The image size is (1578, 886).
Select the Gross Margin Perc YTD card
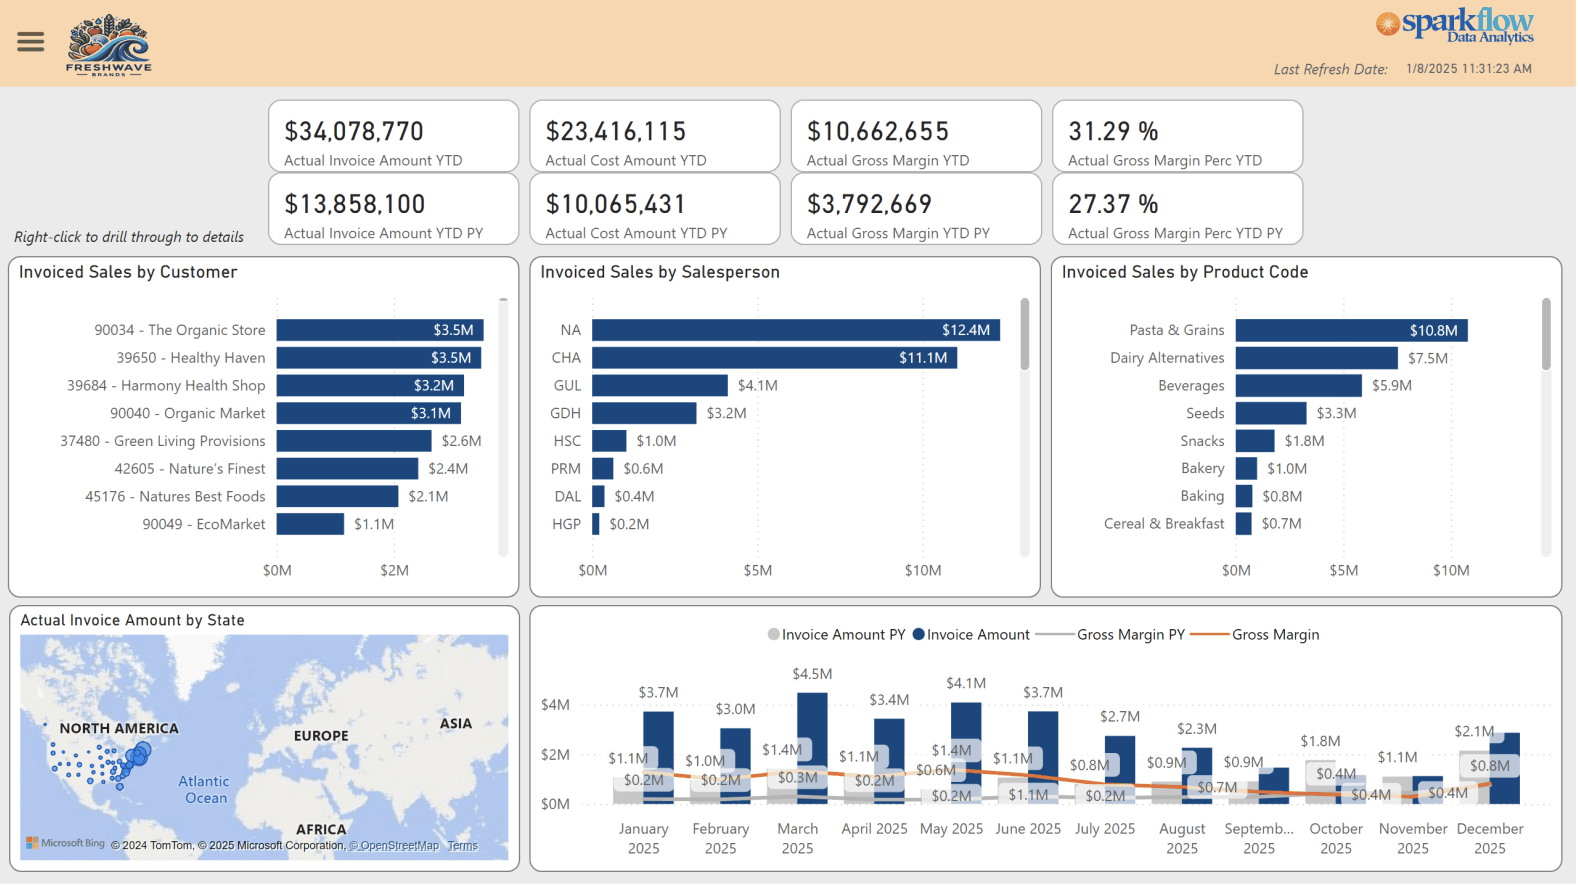pyautogui.click(x=1178, y=137)
